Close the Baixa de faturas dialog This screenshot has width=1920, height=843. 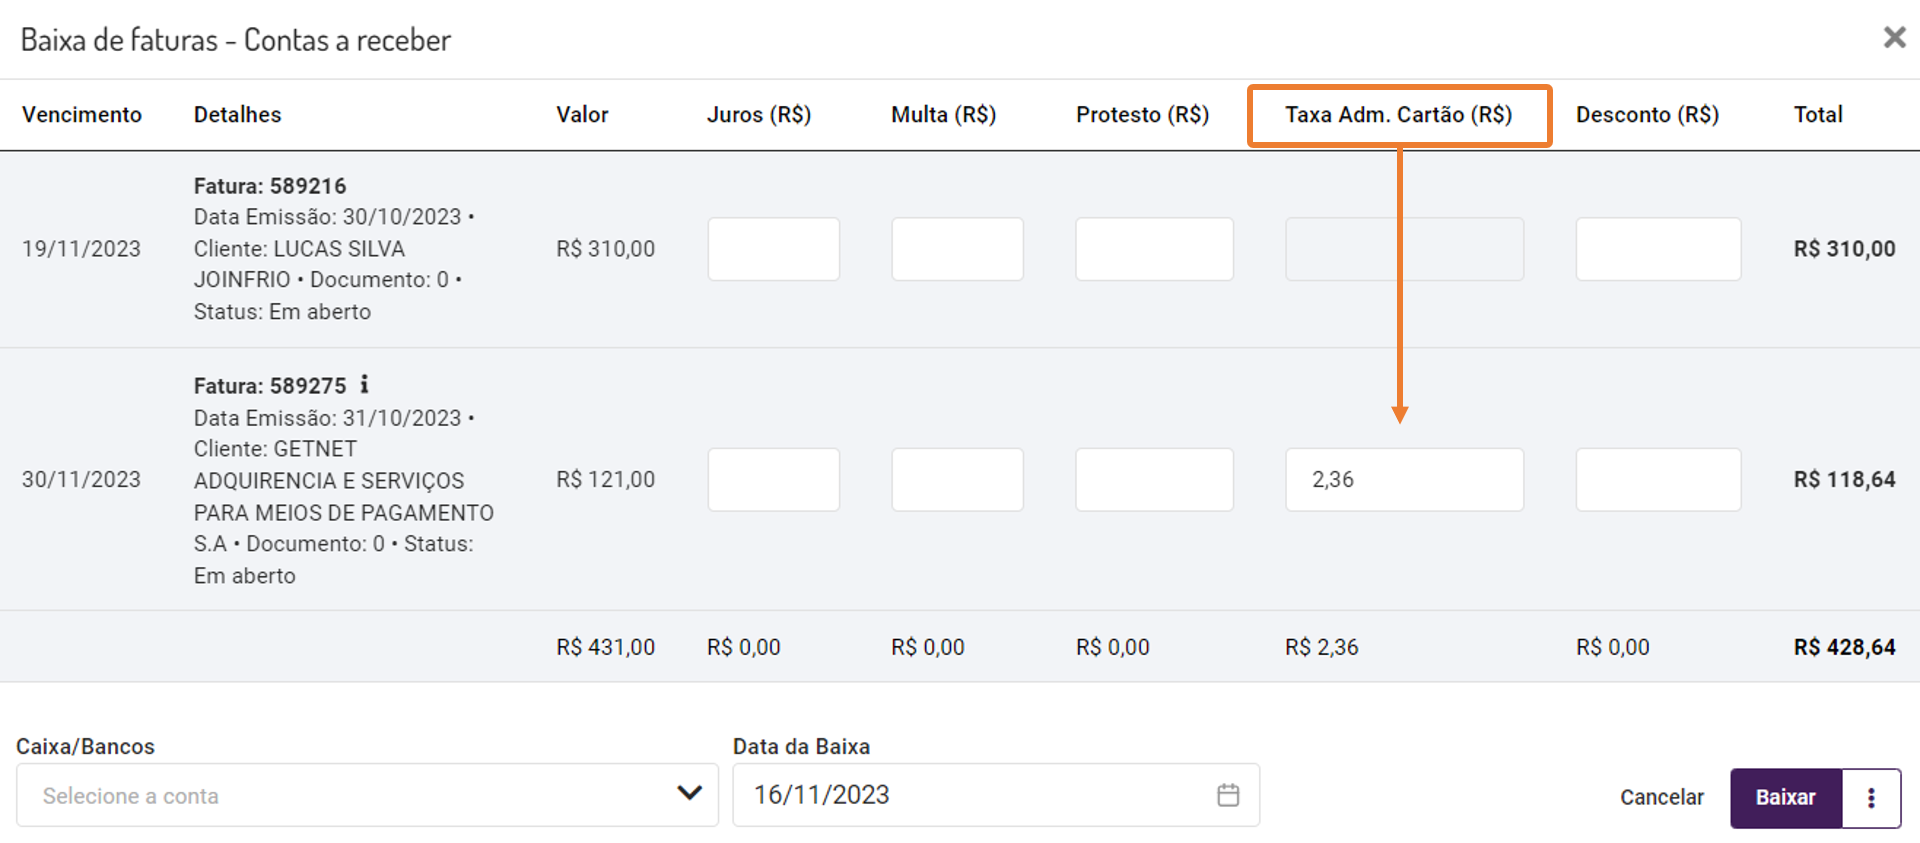1894,38
